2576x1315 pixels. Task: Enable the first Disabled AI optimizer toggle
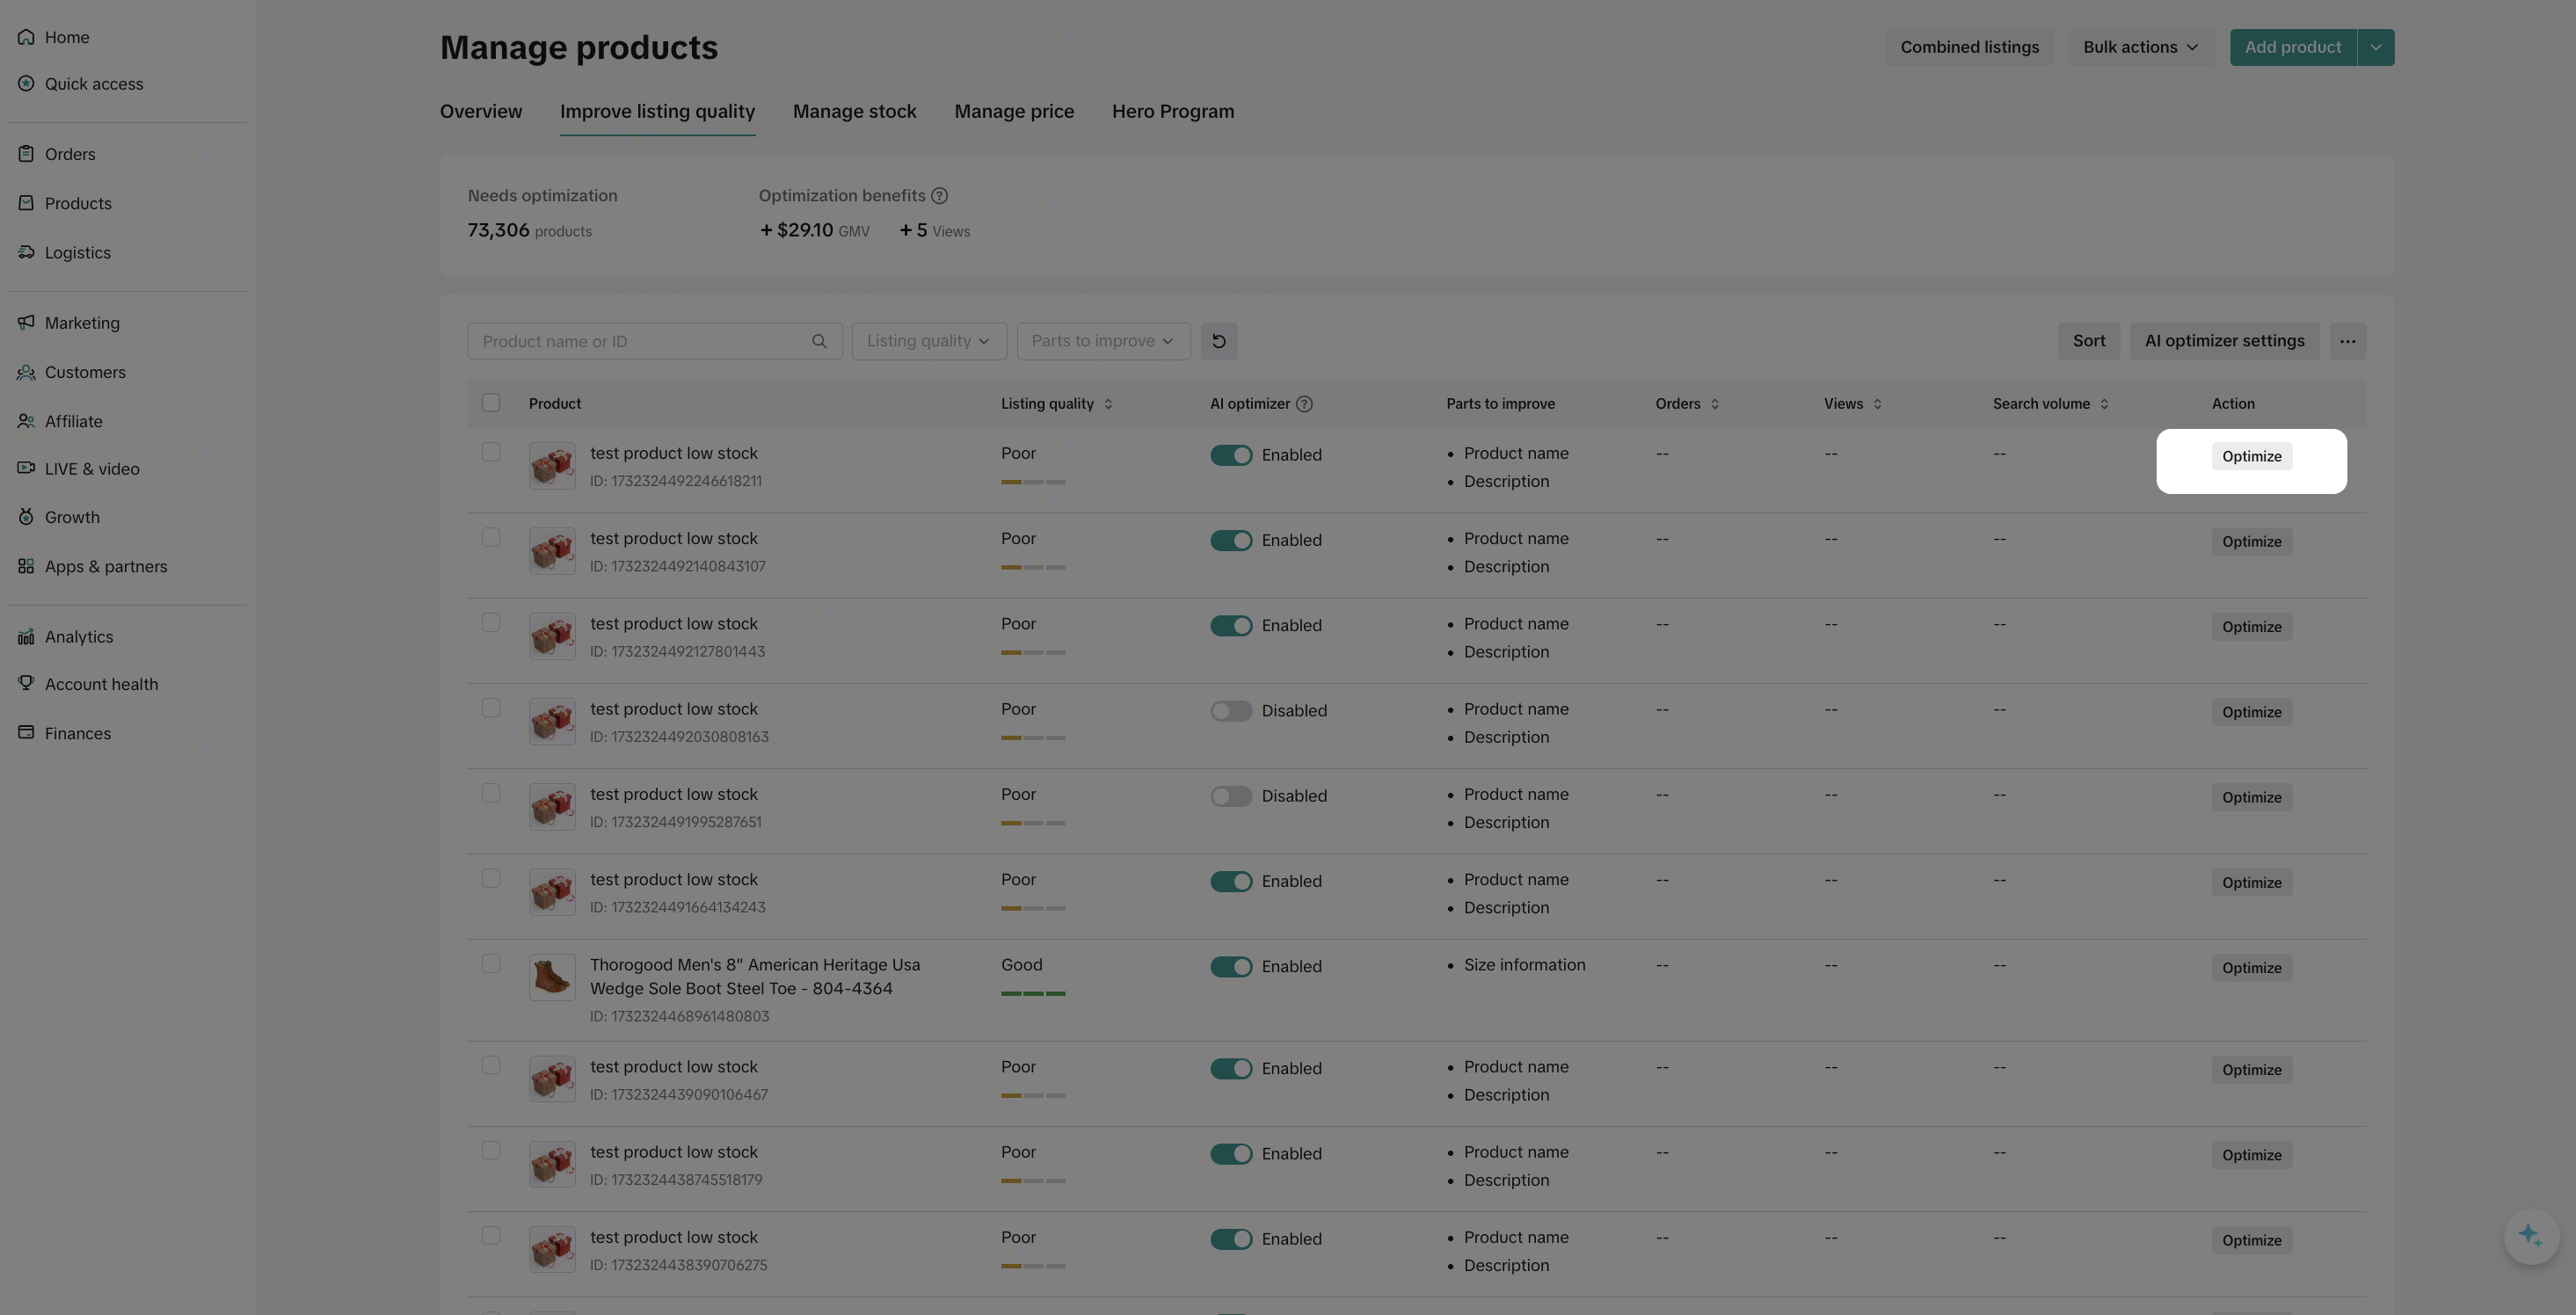(1231, 711)
